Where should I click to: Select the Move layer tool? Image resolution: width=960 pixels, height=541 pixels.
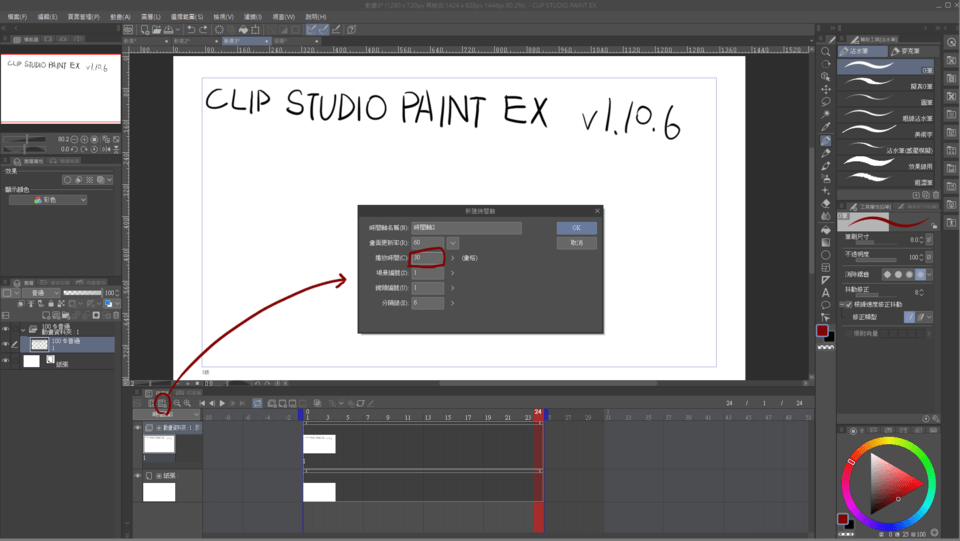825,89
